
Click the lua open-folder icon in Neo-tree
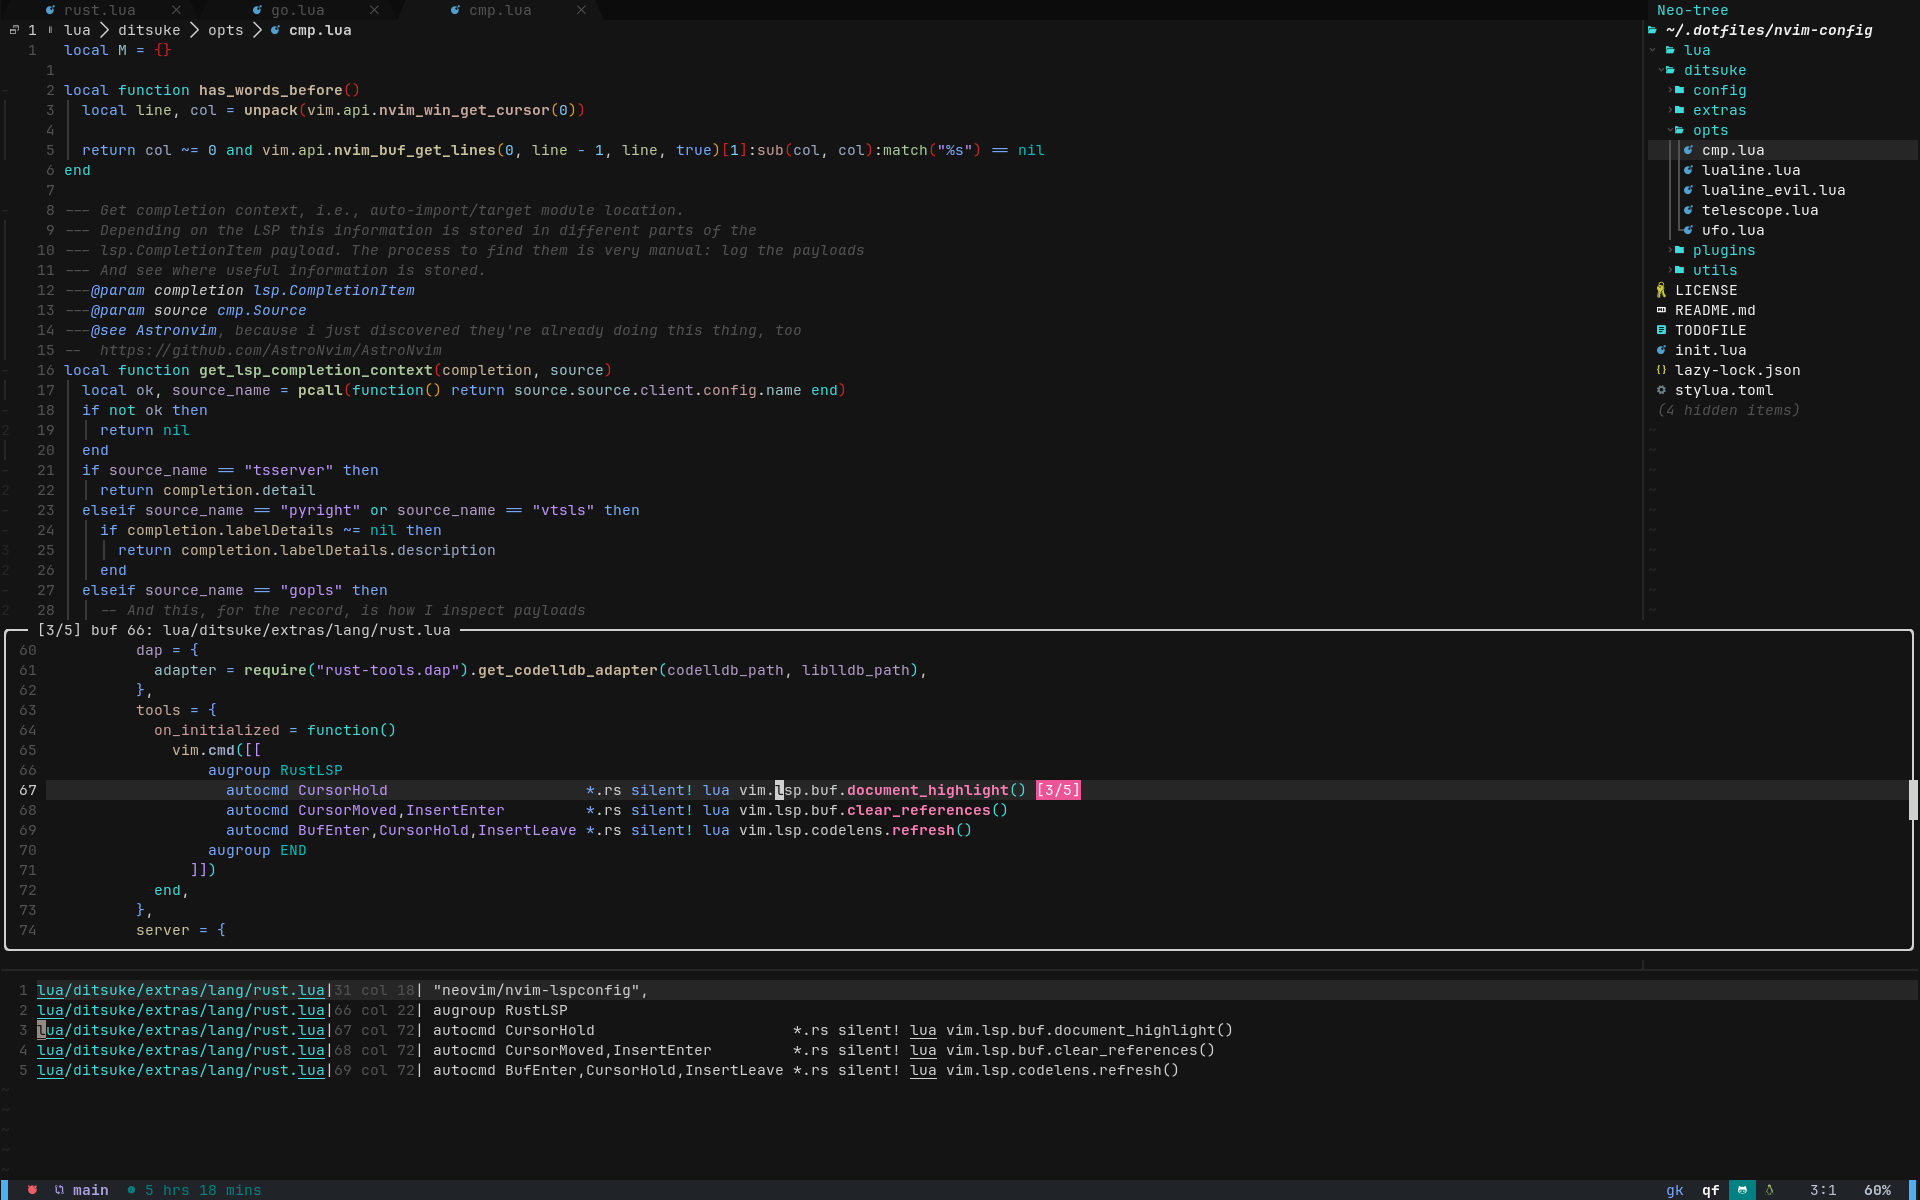pyautogui.click(x=1670, y=50)
